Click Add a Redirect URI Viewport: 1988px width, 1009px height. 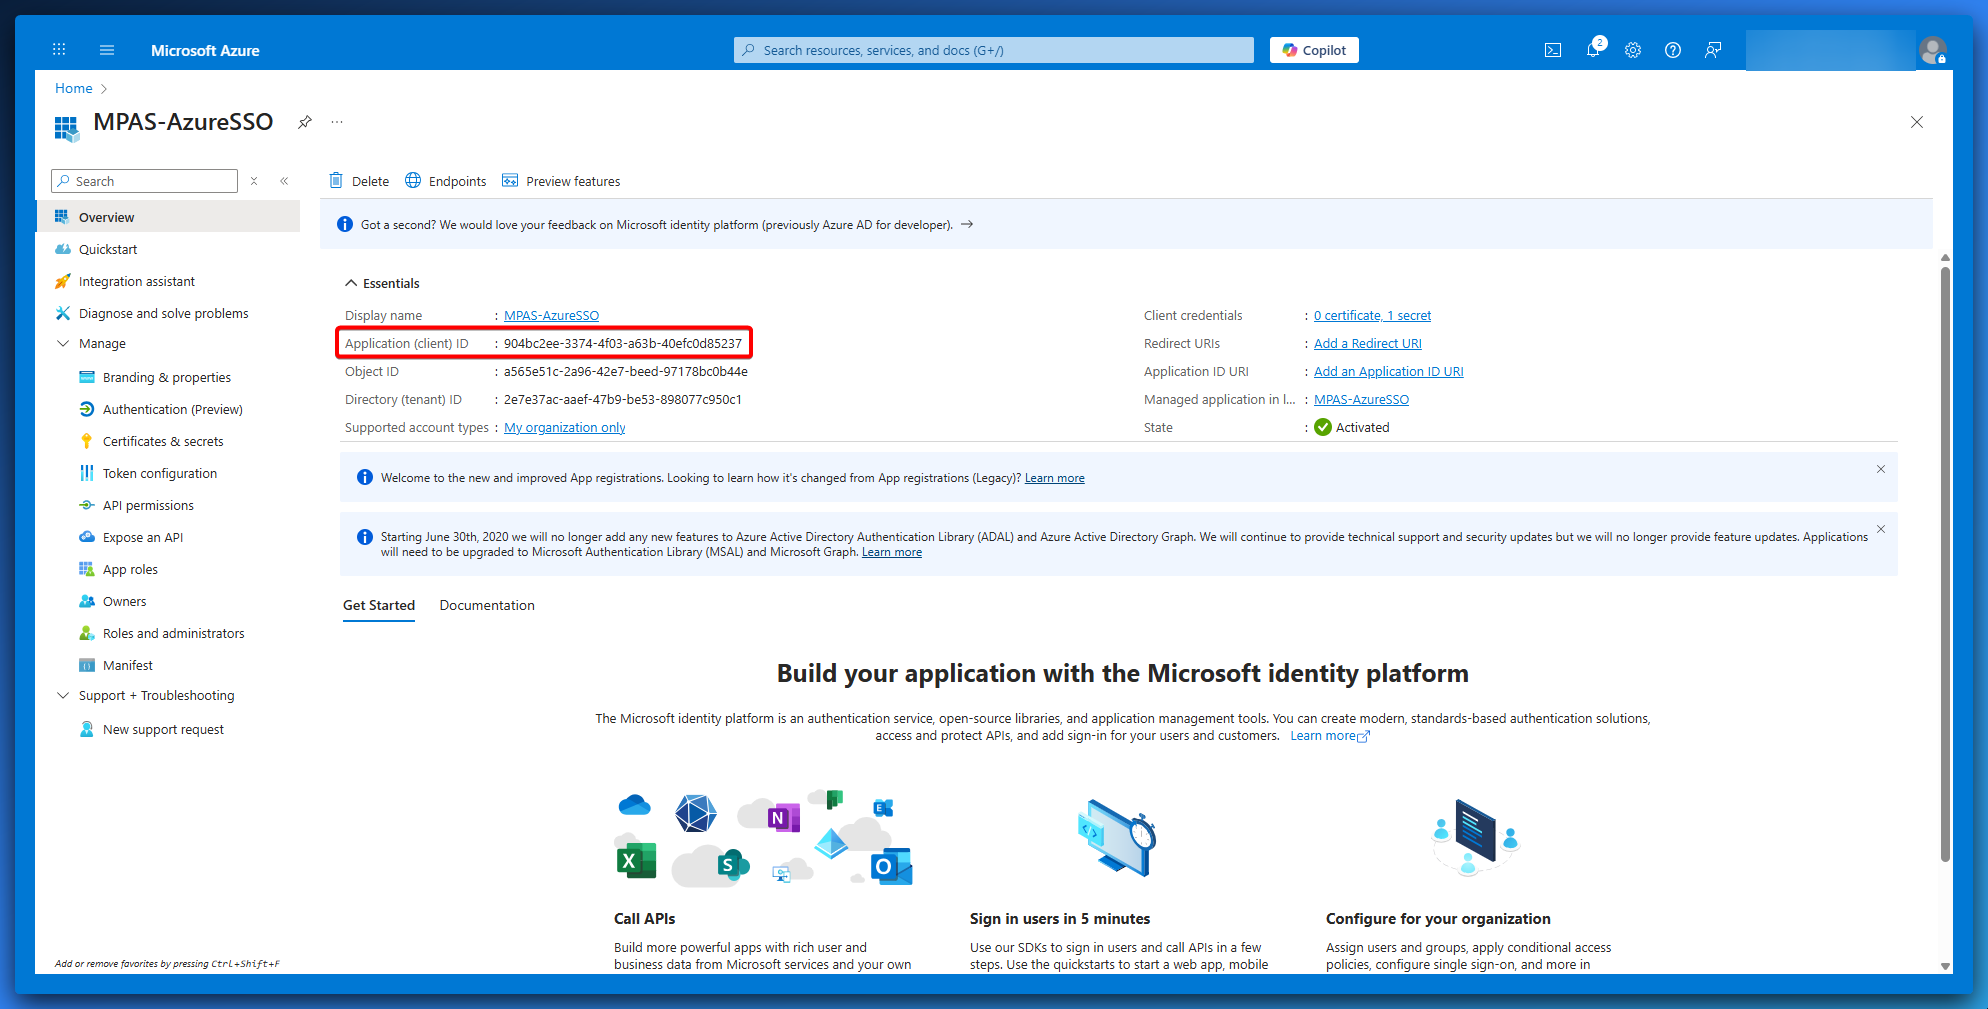coord(1367,343)
